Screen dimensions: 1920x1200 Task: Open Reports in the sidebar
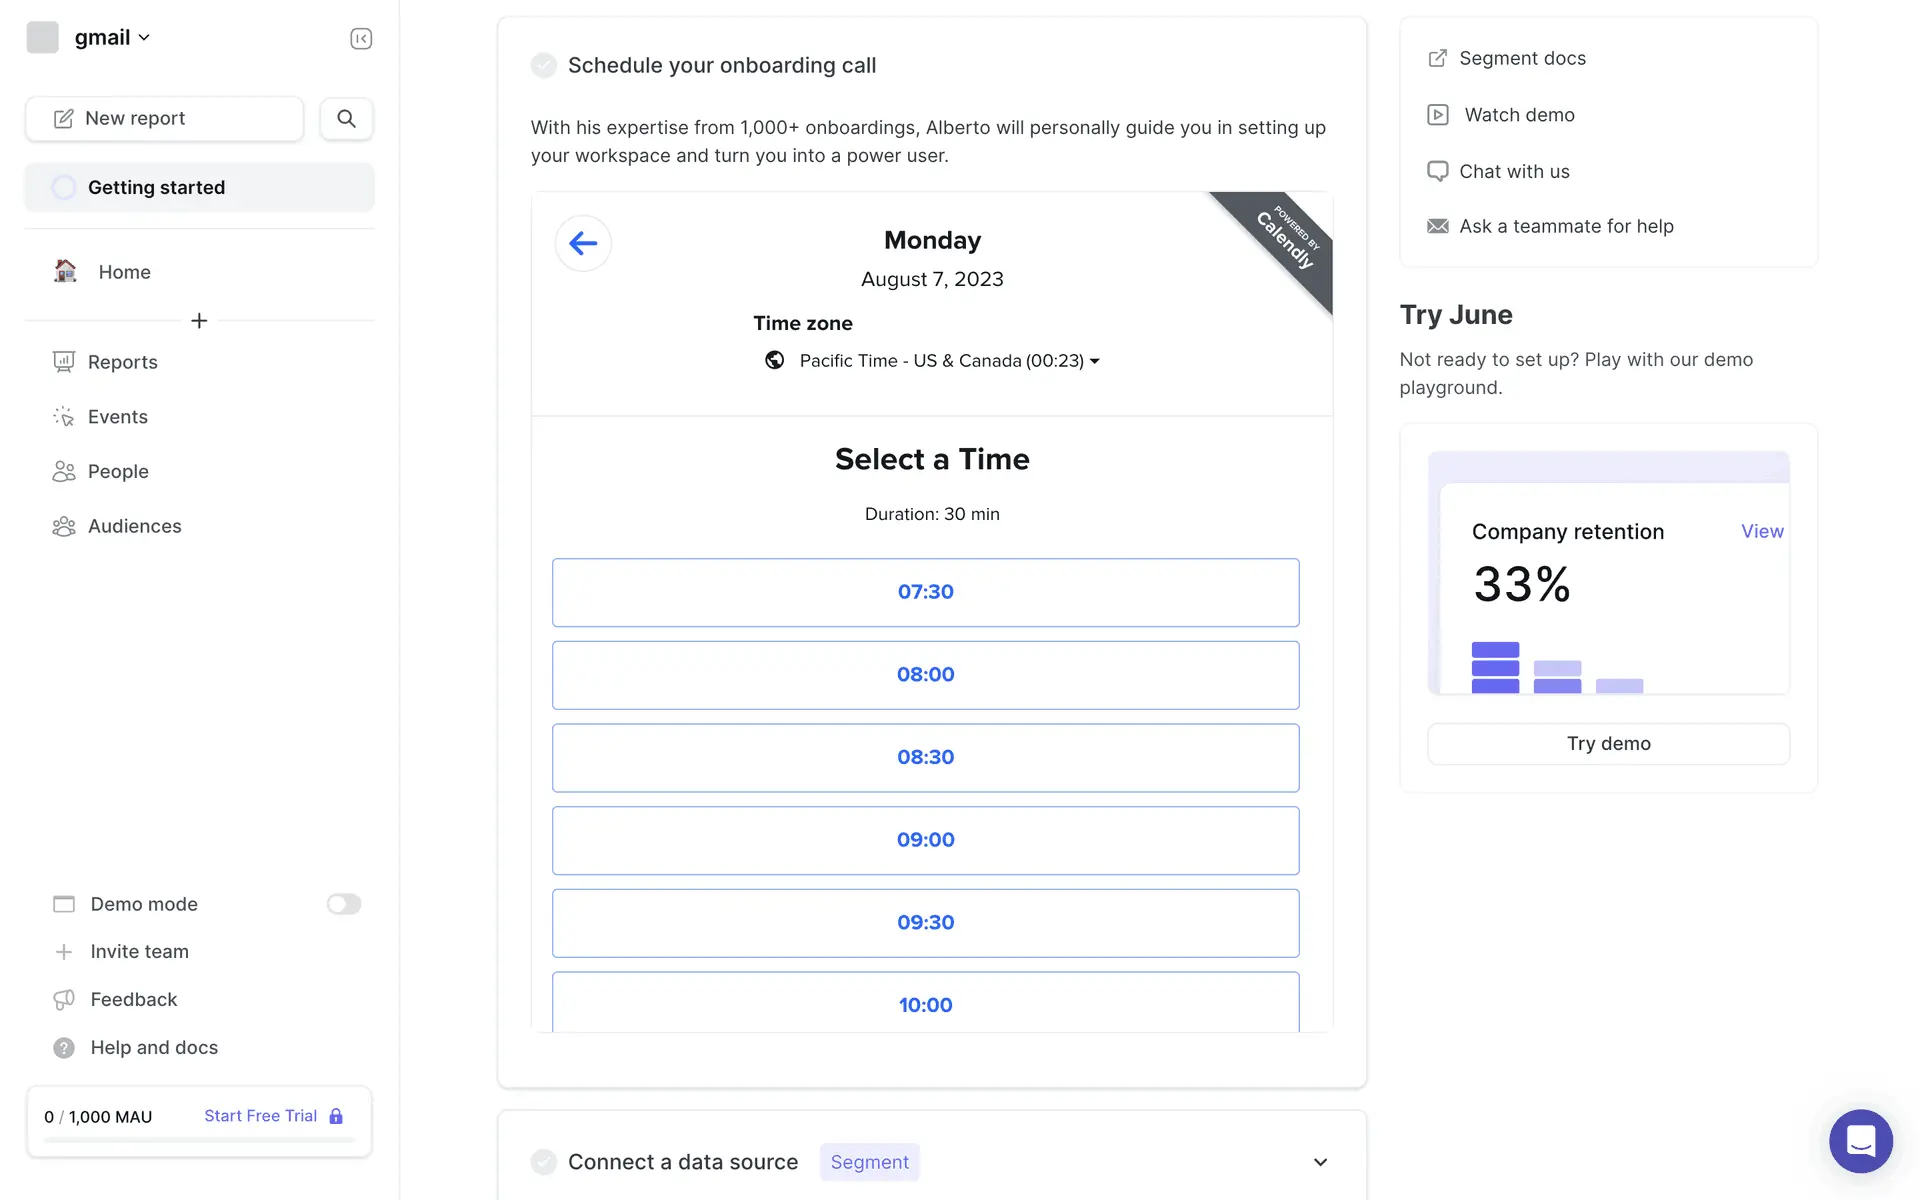coord(122,362)
